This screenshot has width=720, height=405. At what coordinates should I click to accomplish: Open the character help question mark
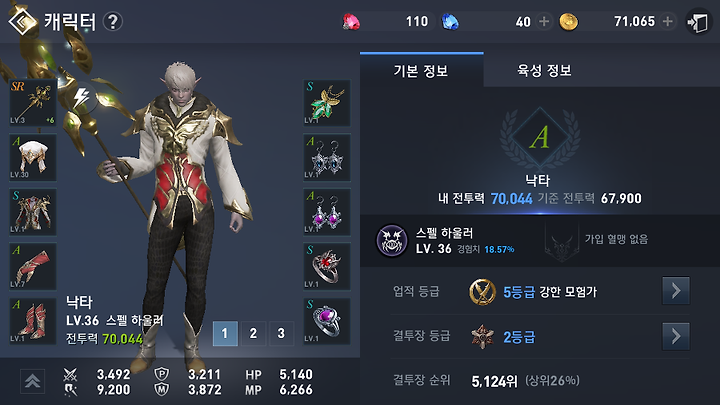point(112,22)
